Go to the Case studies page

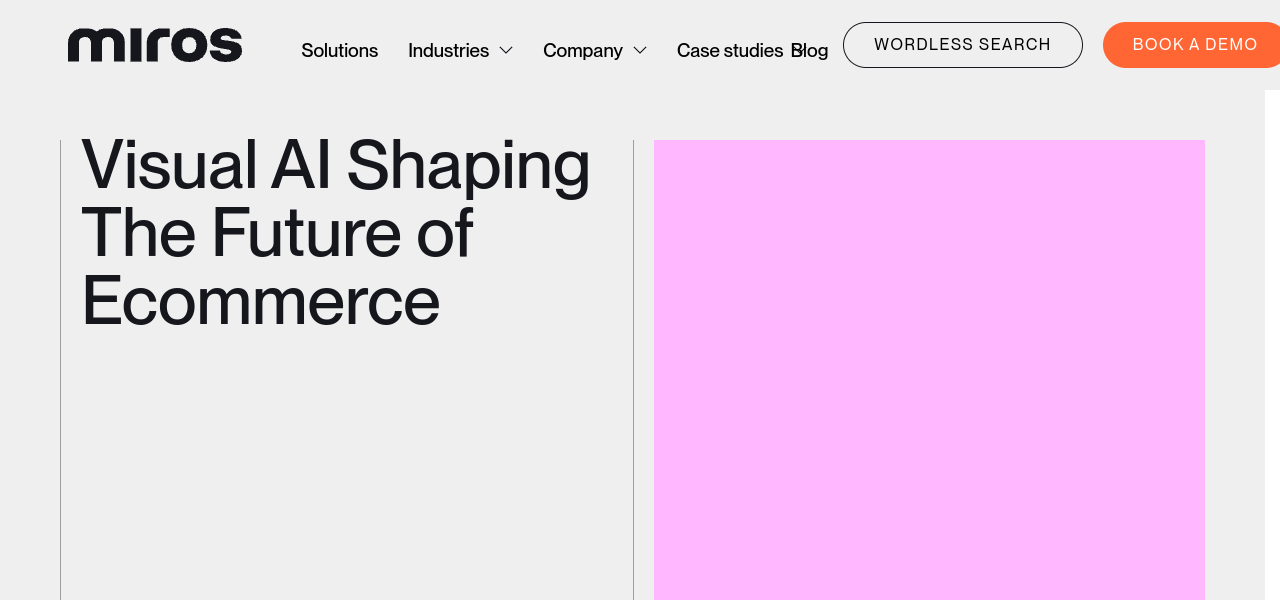(729, 50)
